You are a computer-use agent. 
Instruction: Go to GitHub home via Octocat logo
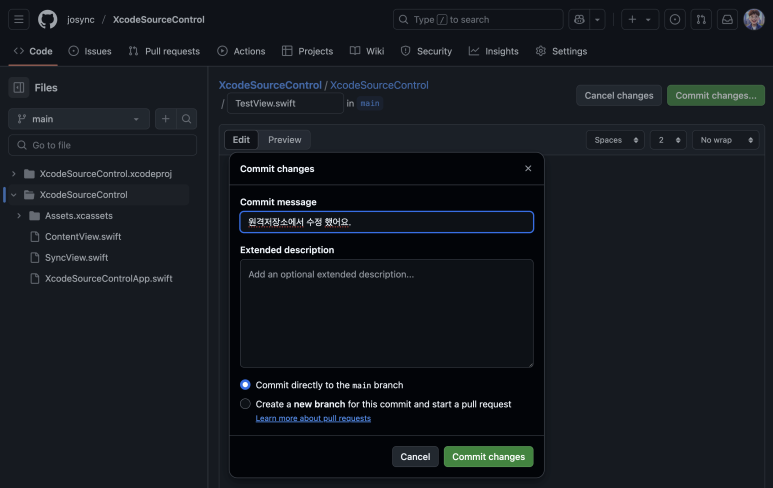click(48, 20)
